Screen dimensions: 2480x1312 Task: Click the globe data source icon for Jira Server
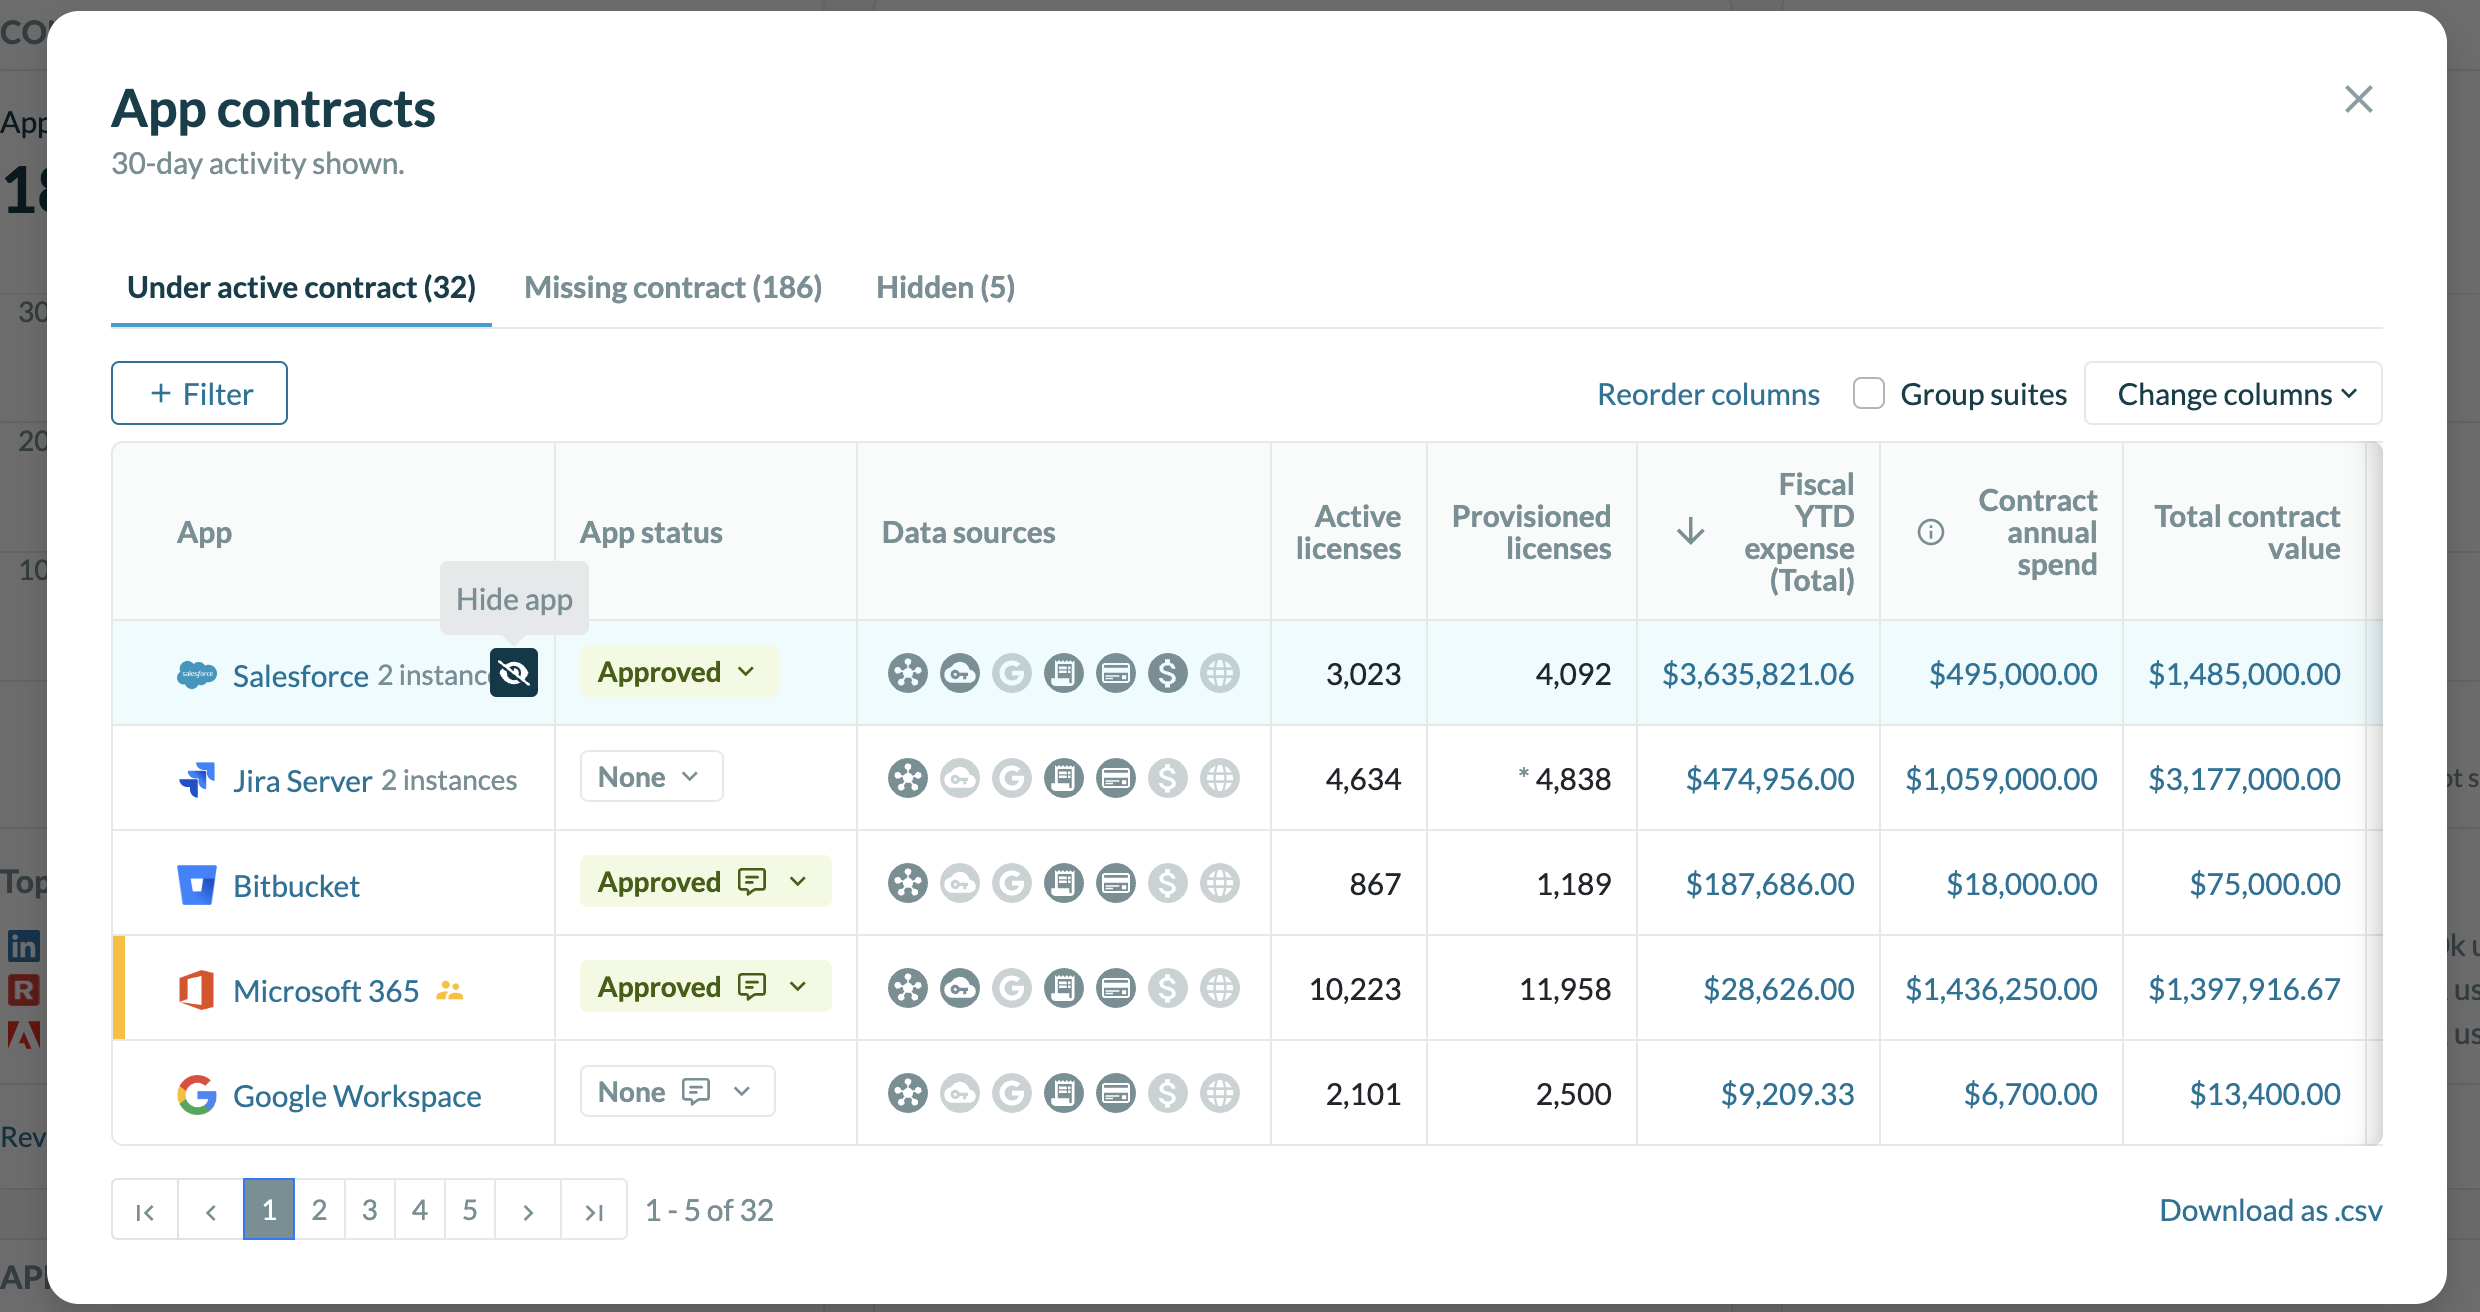click(1219, 778)
